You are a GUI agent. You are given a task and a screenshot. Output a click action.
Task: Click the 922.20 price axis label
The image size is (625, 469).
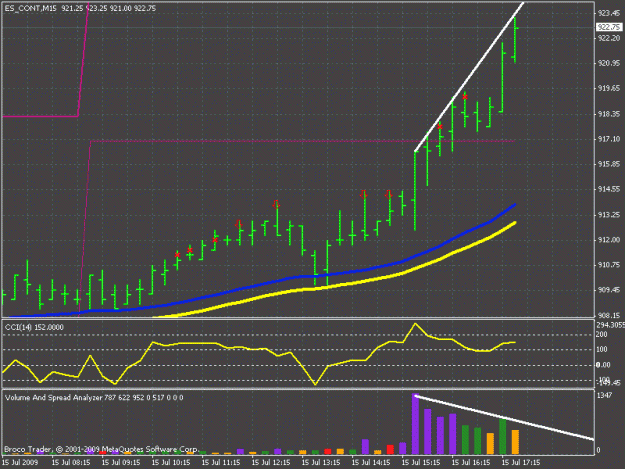pyautogui.click(x=609, y=38)
